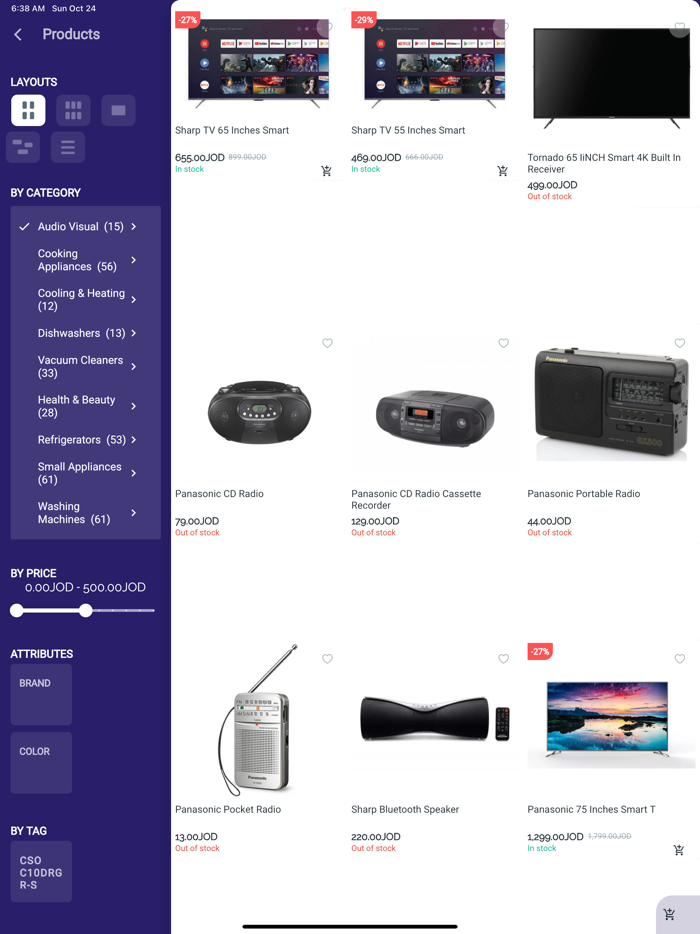Toggle wishlist heart on Panasonic Portable Radio
The image size is (700, 934).
(x=680, y=343)
